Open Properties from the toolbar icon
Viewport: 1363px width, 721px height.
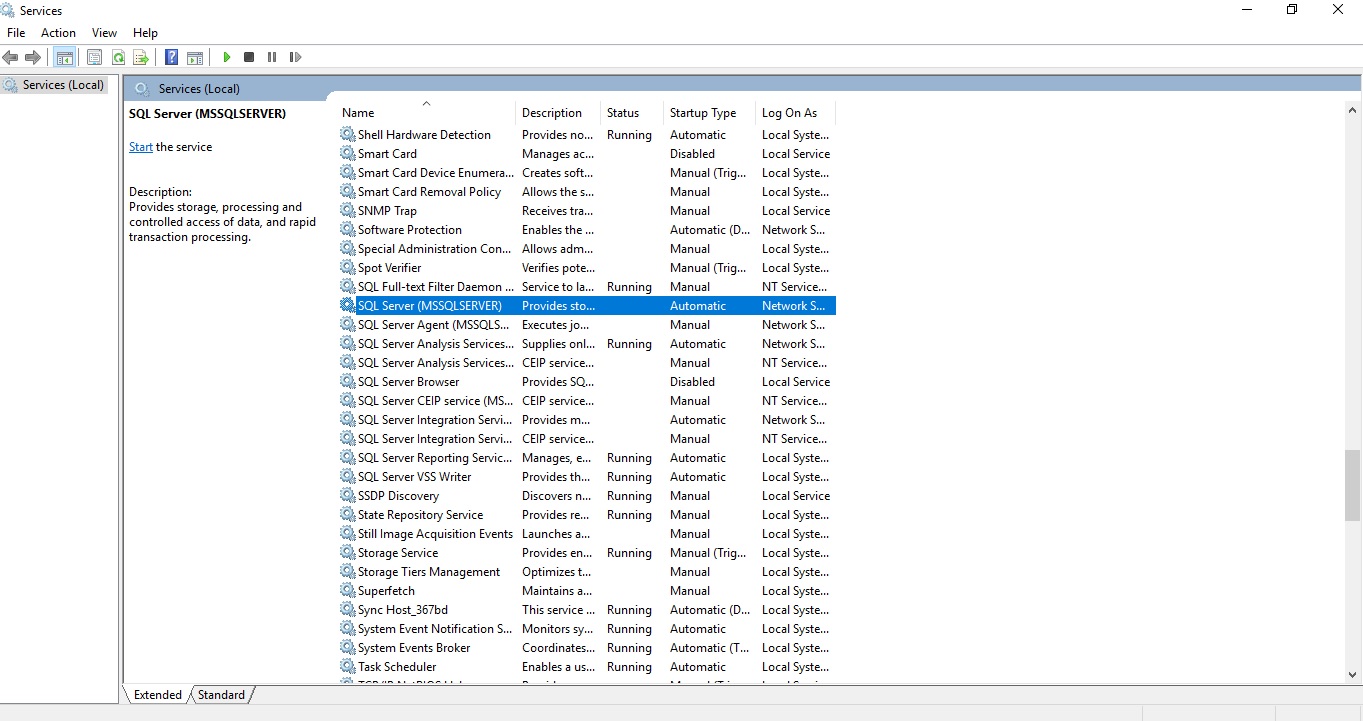(95, 57)
